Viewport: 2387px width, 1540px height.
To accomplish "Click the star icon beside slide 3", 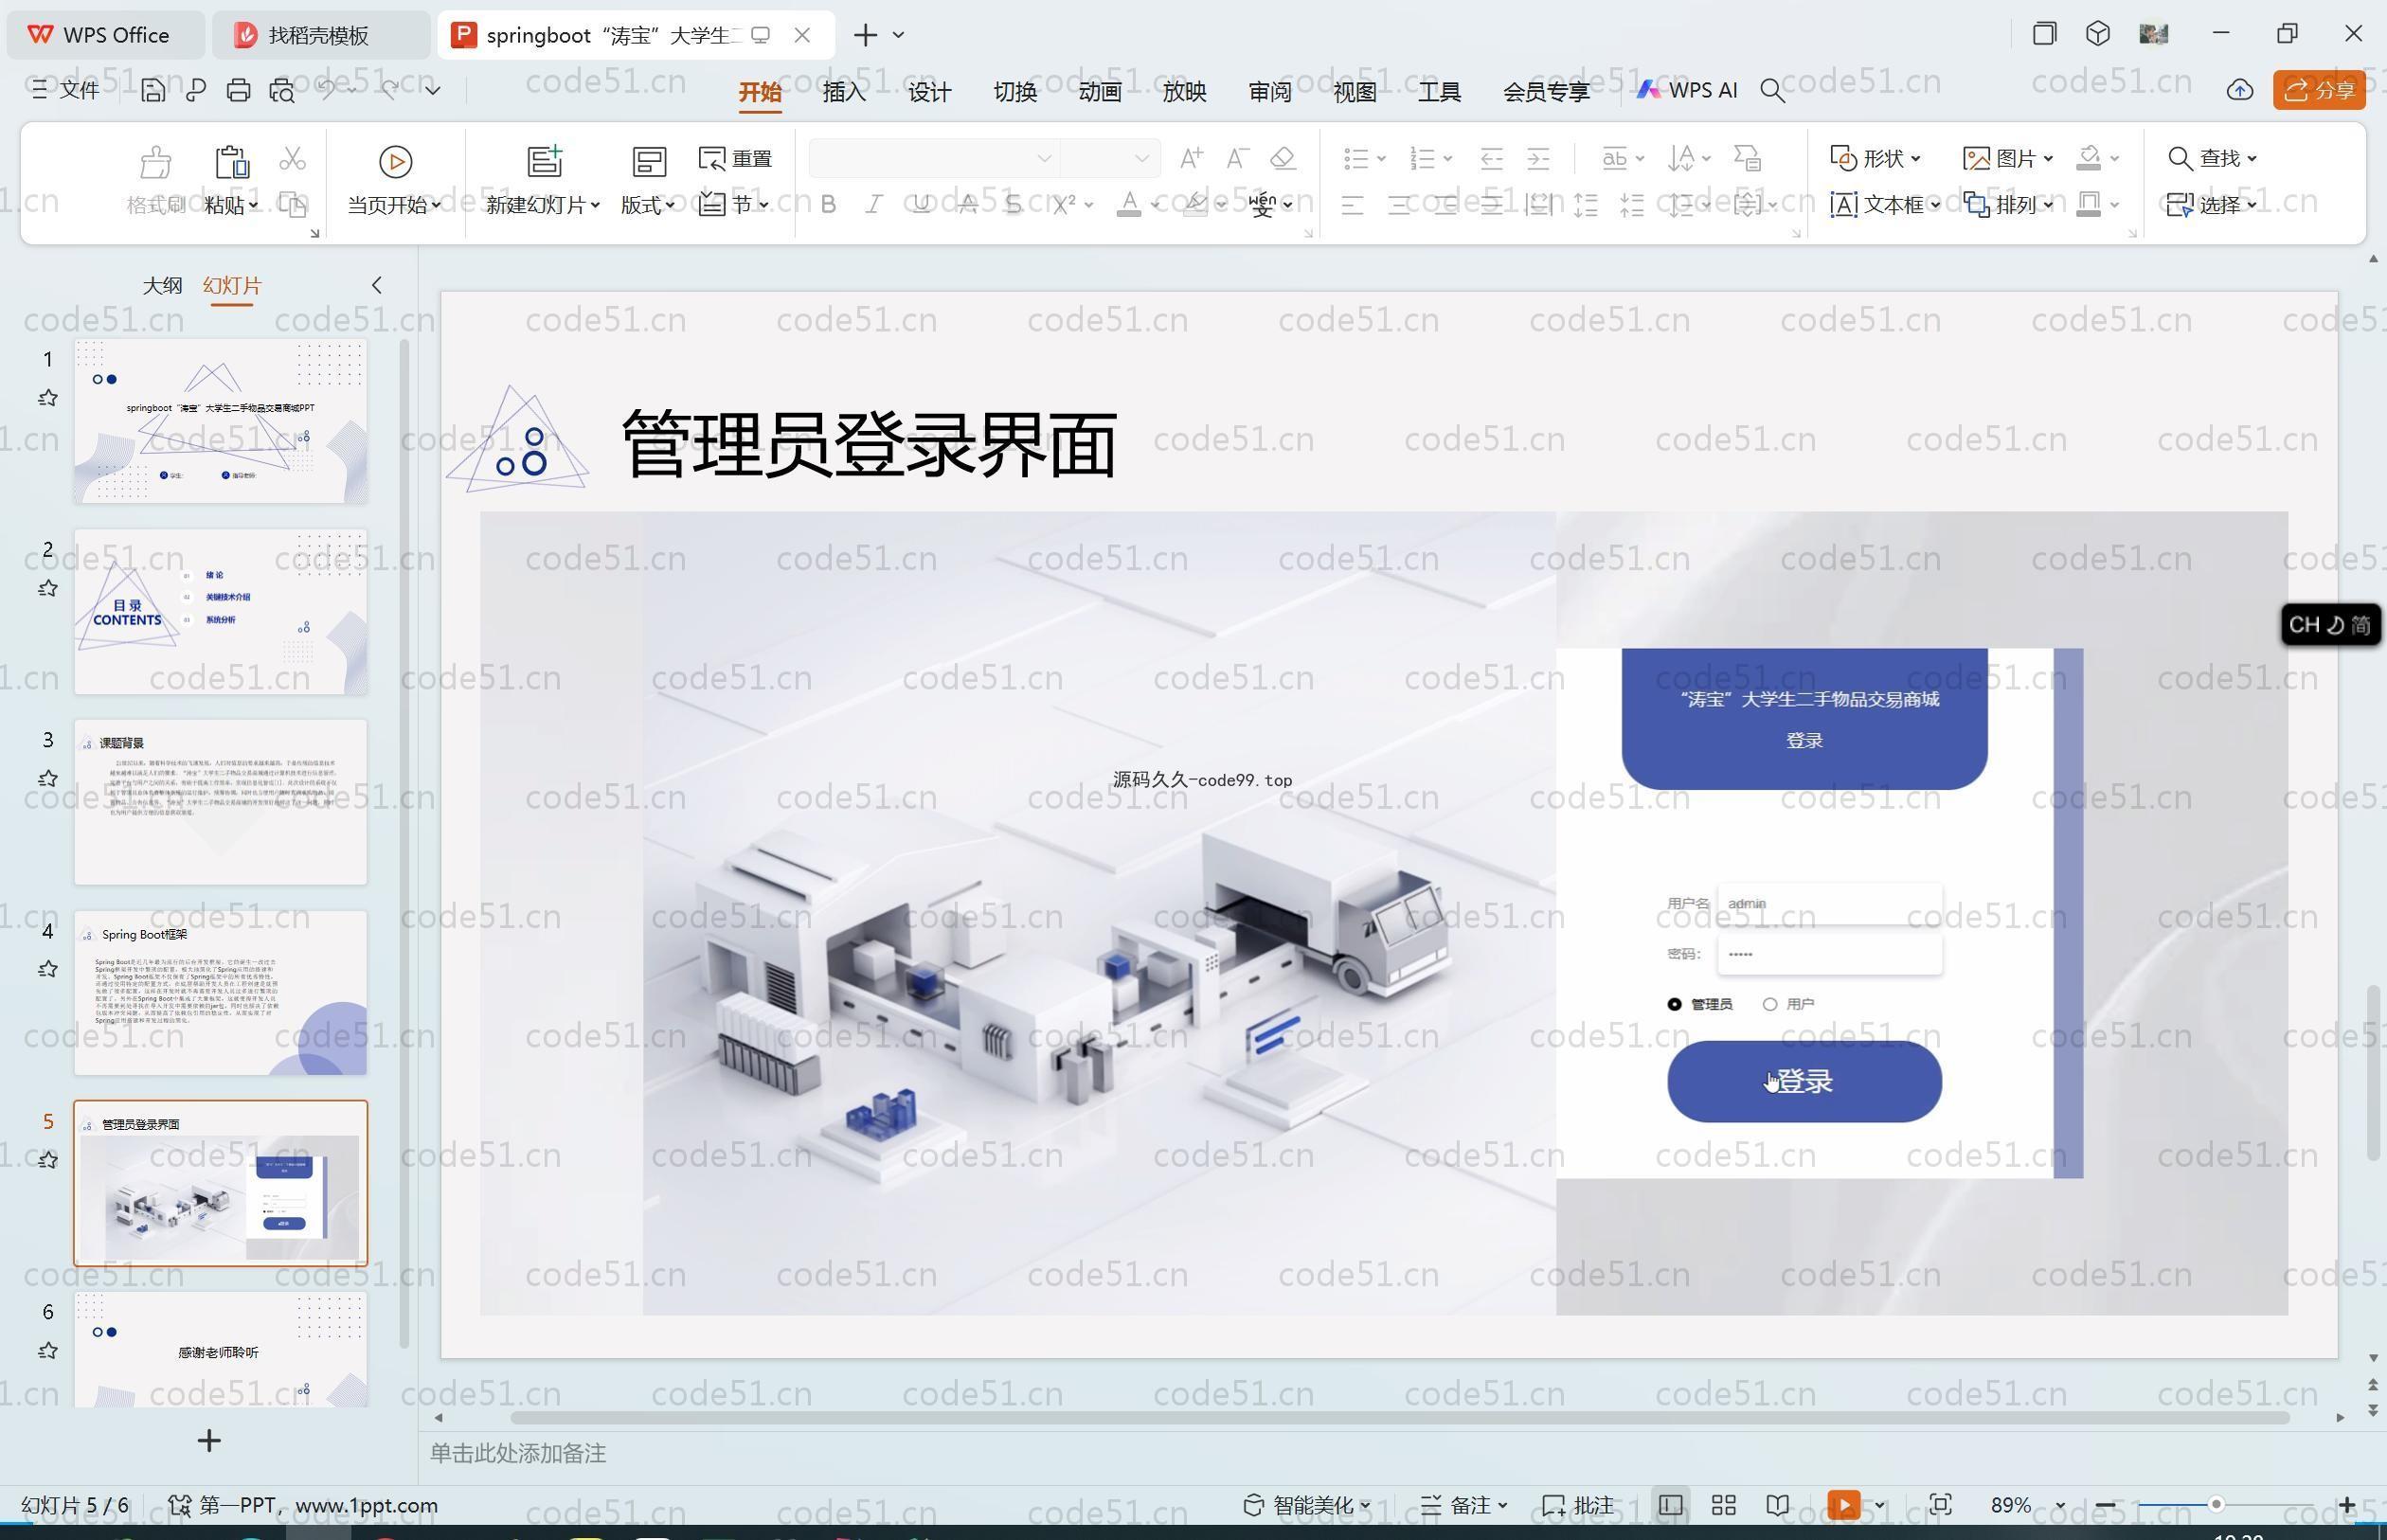I will tap(47, 778).
